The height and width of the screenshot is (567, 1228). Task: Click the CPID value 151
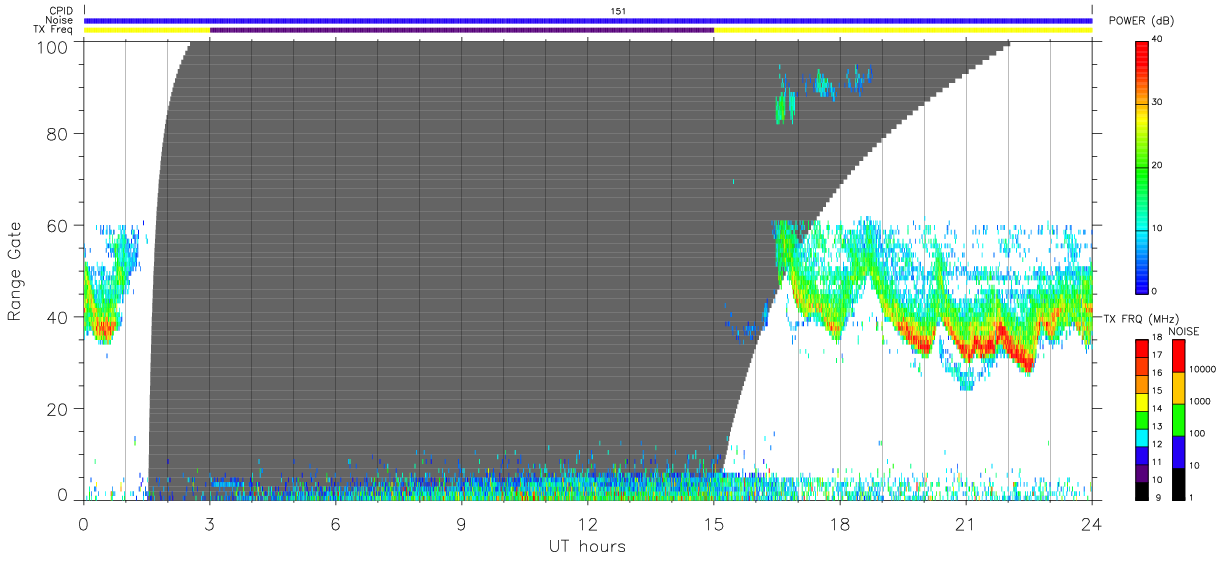pos(618,11)
